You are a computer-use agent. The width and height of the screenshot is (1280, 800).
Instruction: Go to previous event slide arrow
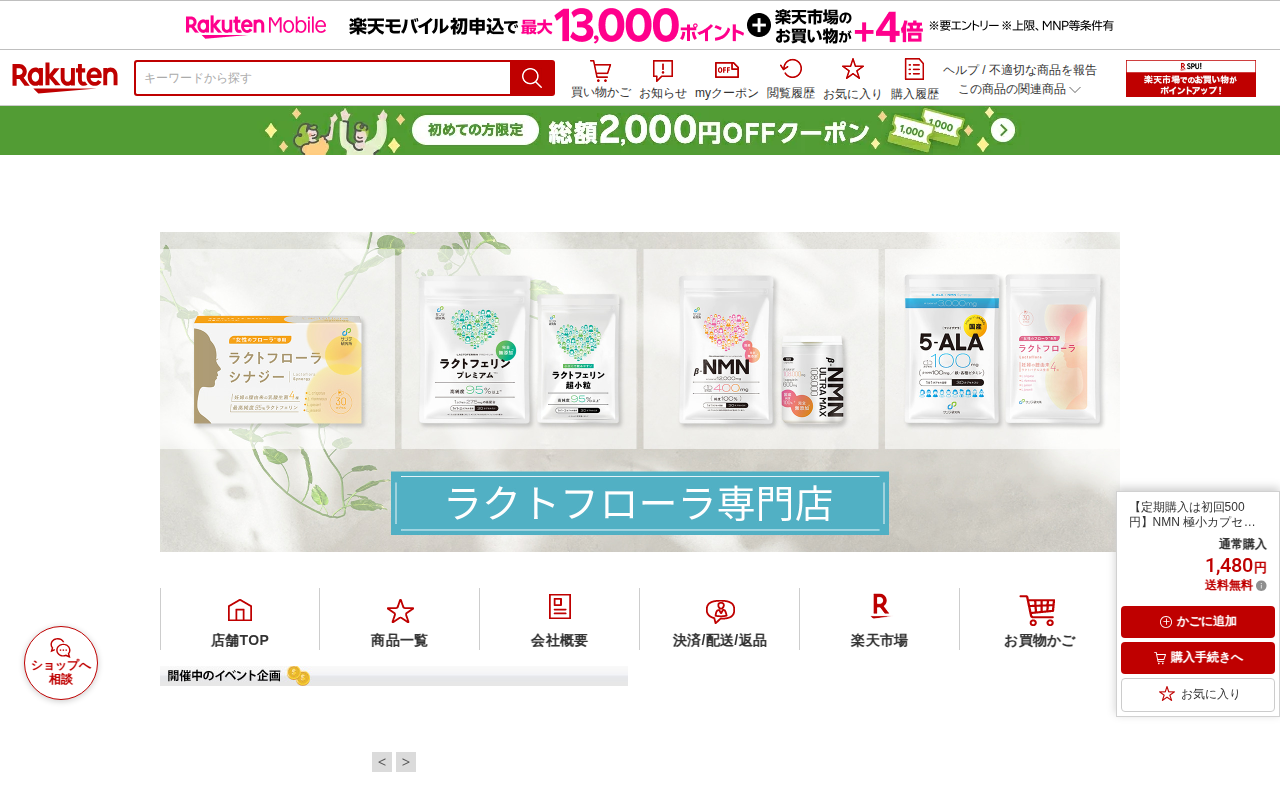pyautogui.click(x=382, y=762)
